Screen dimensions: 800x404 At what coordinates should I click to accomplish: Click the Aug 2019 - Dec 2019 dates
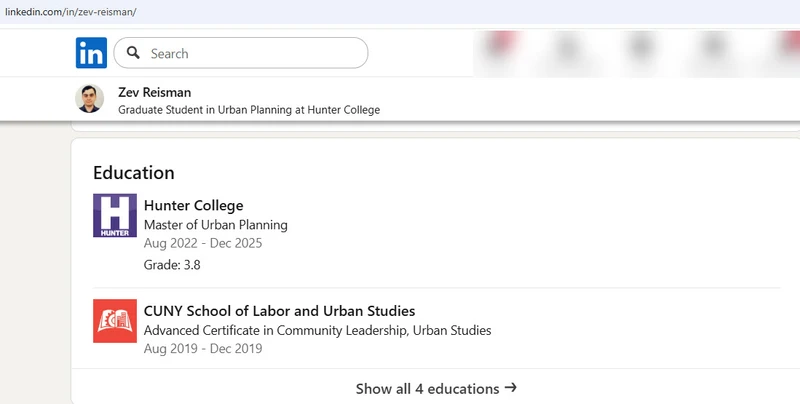pyautogui.click(x=201, y=349)
